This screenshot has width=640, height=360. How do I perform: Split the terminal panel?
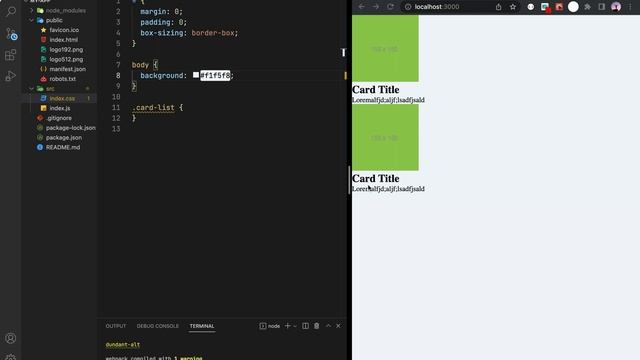click(x=305, y=326)
